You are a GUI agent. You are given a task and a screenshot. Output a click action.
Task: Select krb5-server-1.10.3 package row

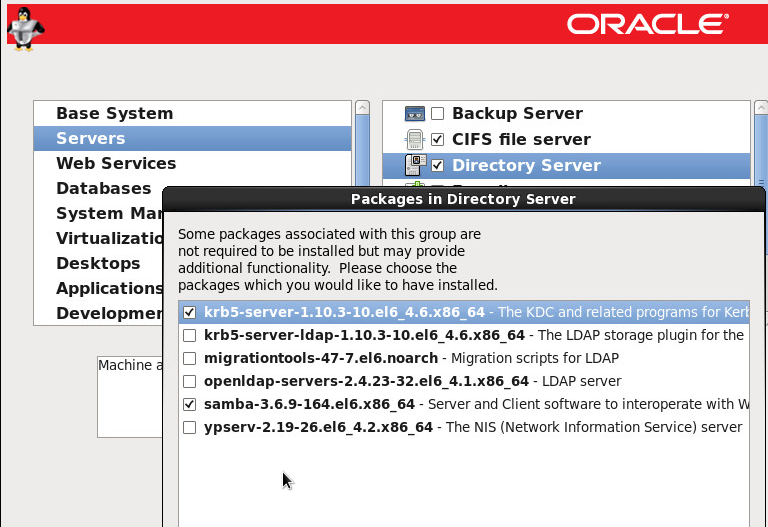point(464,312)
